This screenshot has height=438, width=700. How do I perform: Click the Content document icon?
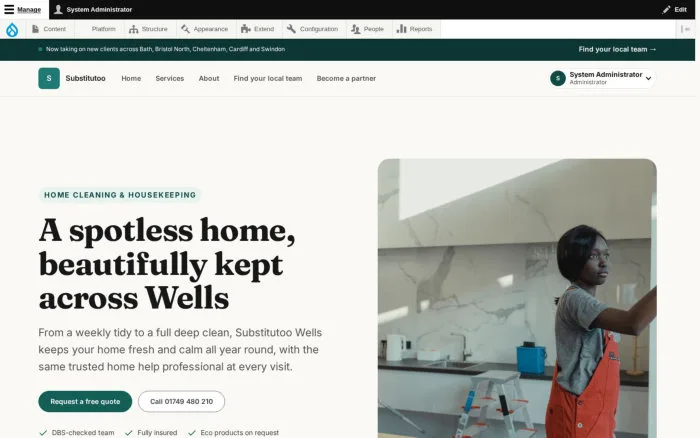pyautogui.click(x=35, y=29)
